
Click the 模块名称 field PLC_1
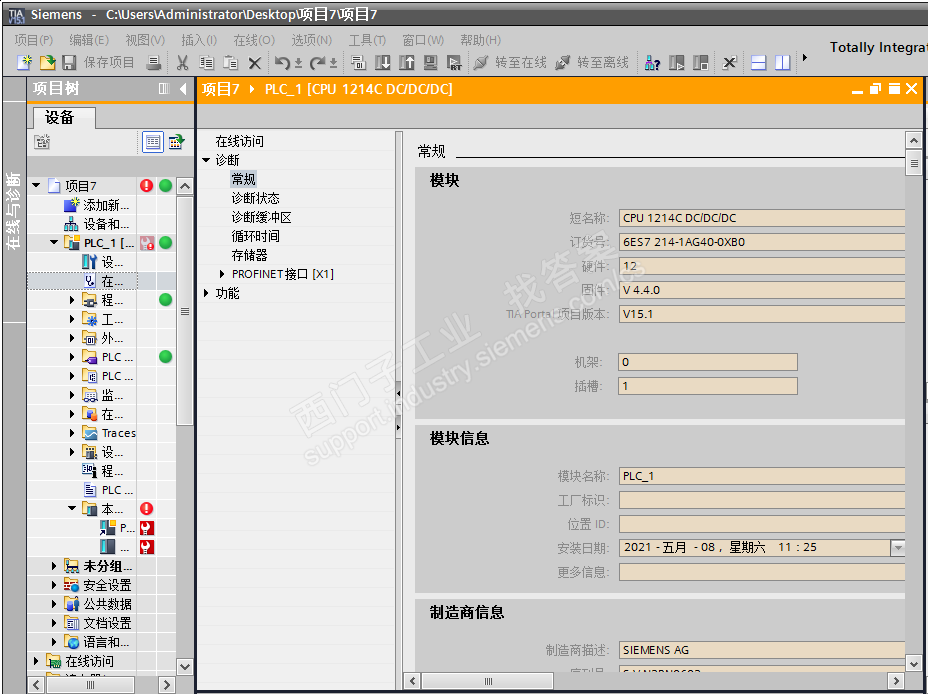click(x=762, y=476)
